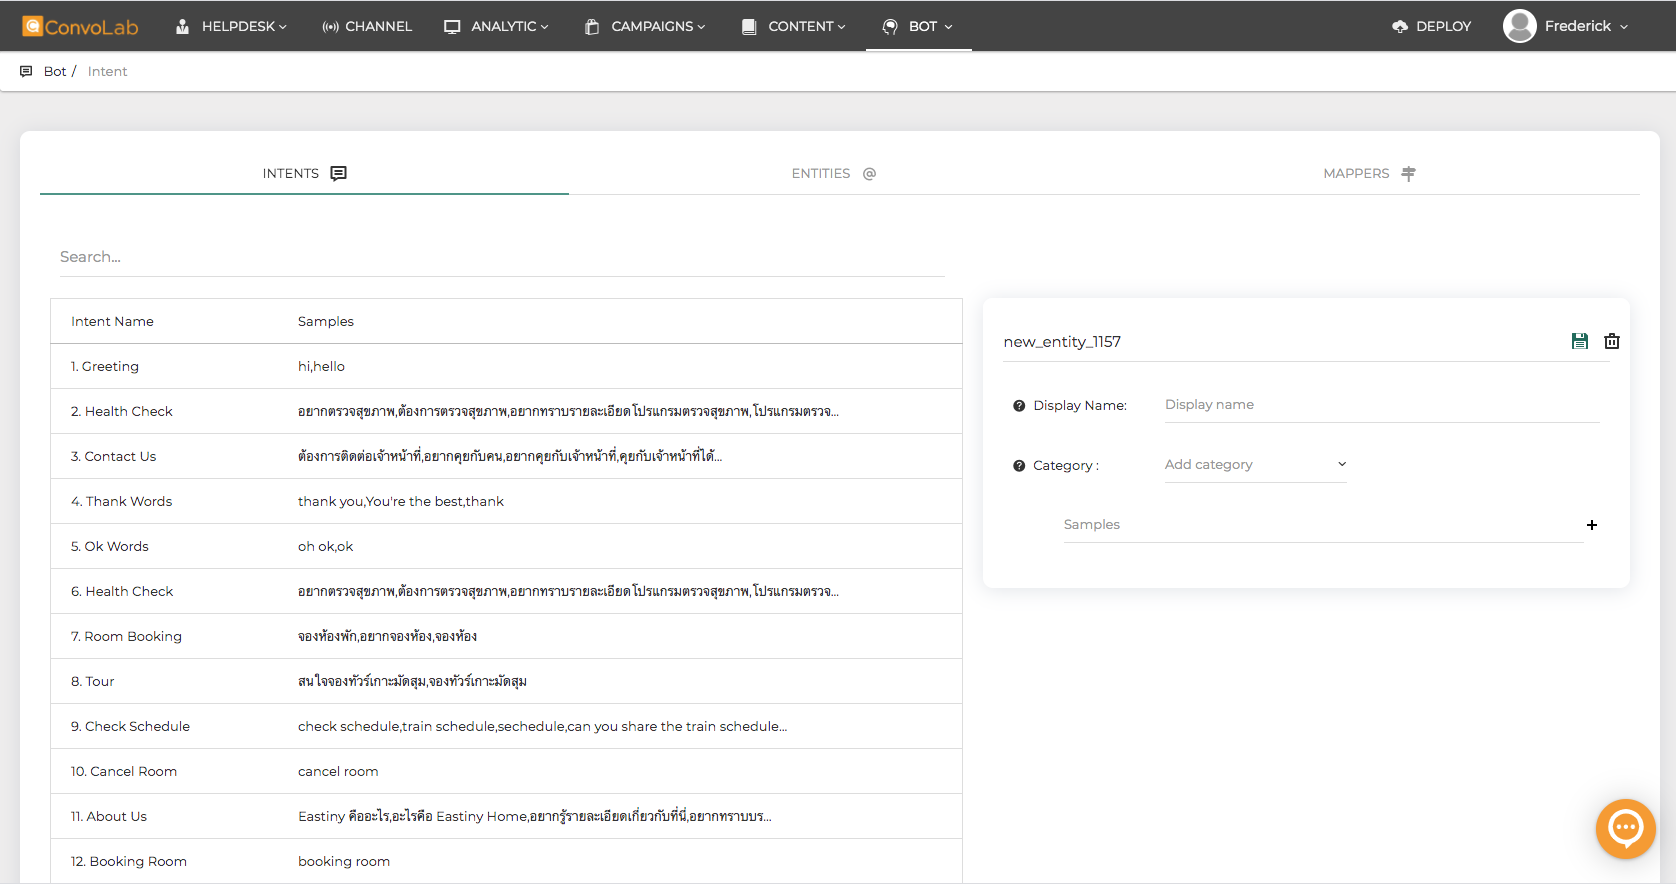Add a sample with the plus icon
This screenshot has width=1676, height=885.
tap(1592, 525)
